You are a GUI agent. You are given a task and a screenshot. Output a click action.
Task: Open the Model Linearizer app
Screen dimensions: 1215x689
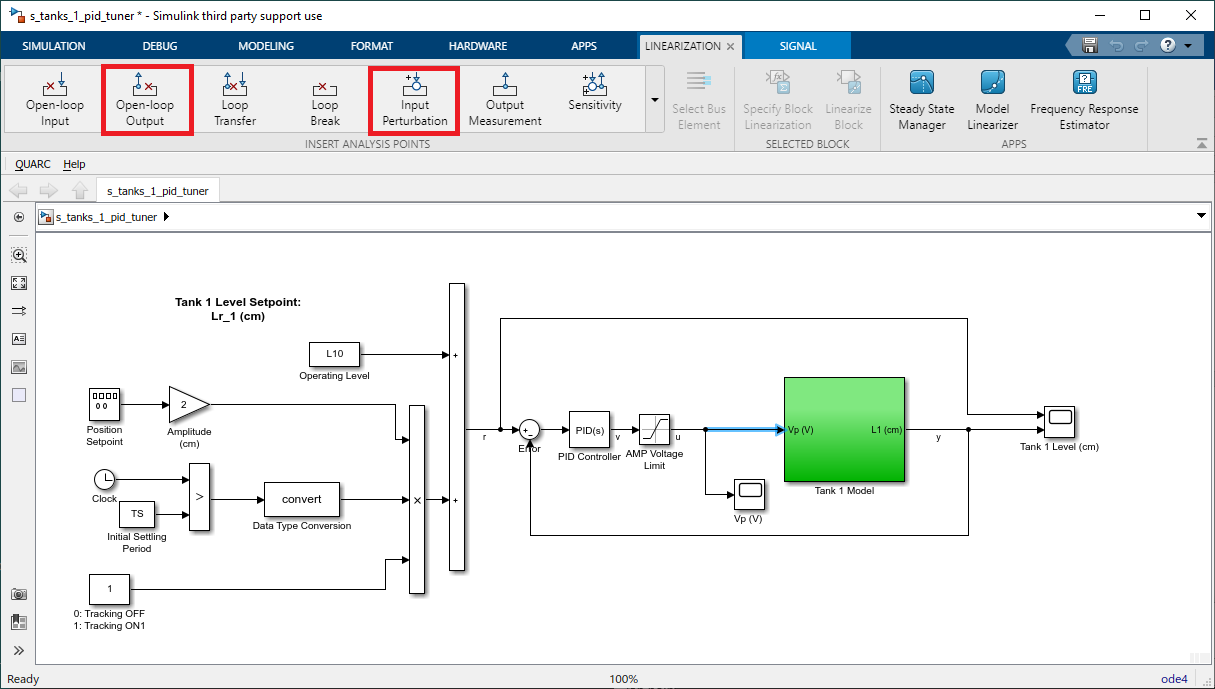[x=992, y=100]
